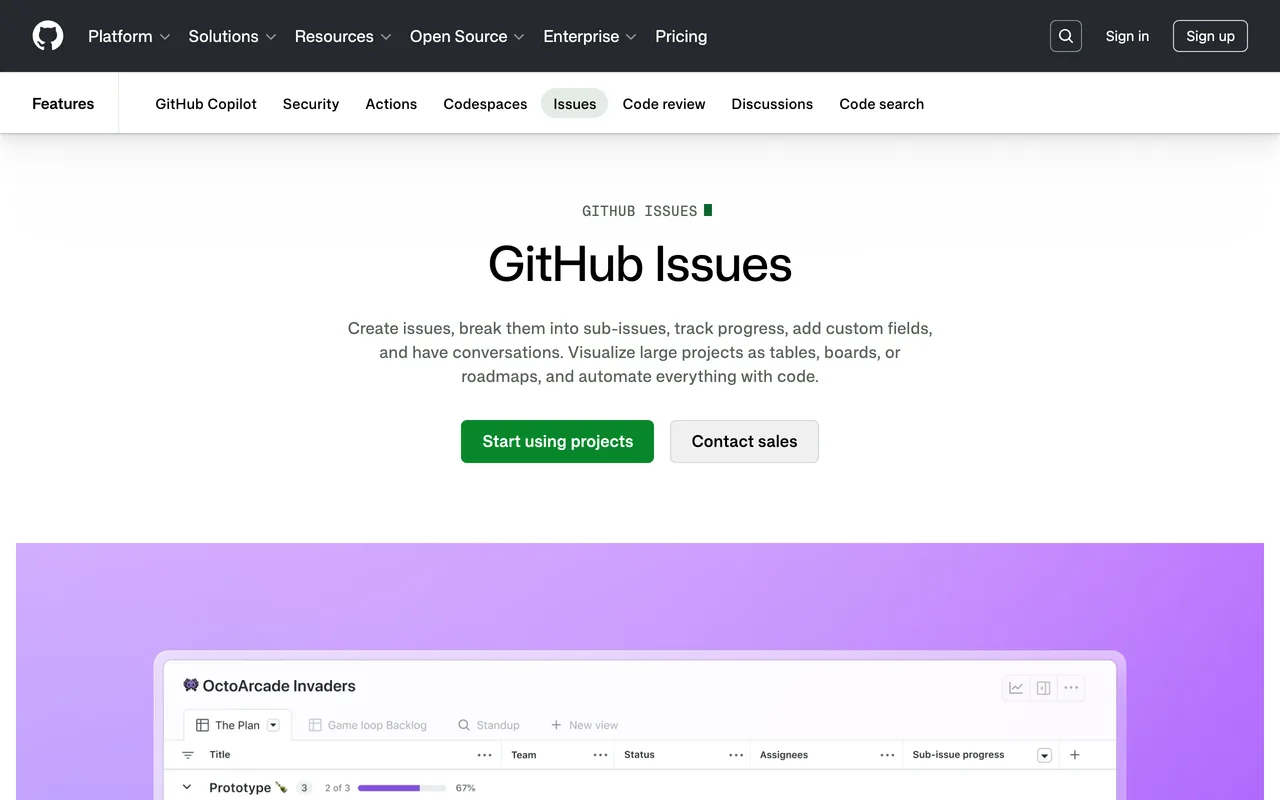1280x800 pixels.
Task: Open the Title column options dots
Action: click(484, 755)
